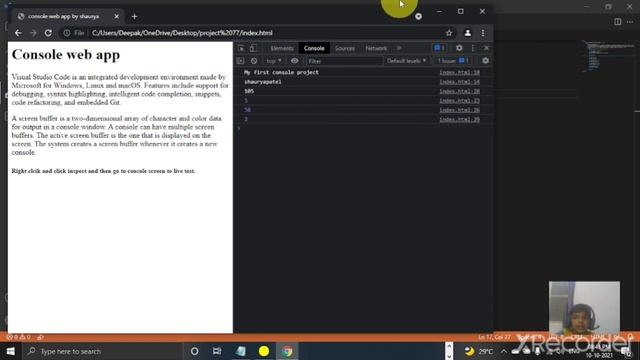Screen dimensions: 640x360
Task: Open the weather widget showing 29°C
Action: [x=479, y=351]
